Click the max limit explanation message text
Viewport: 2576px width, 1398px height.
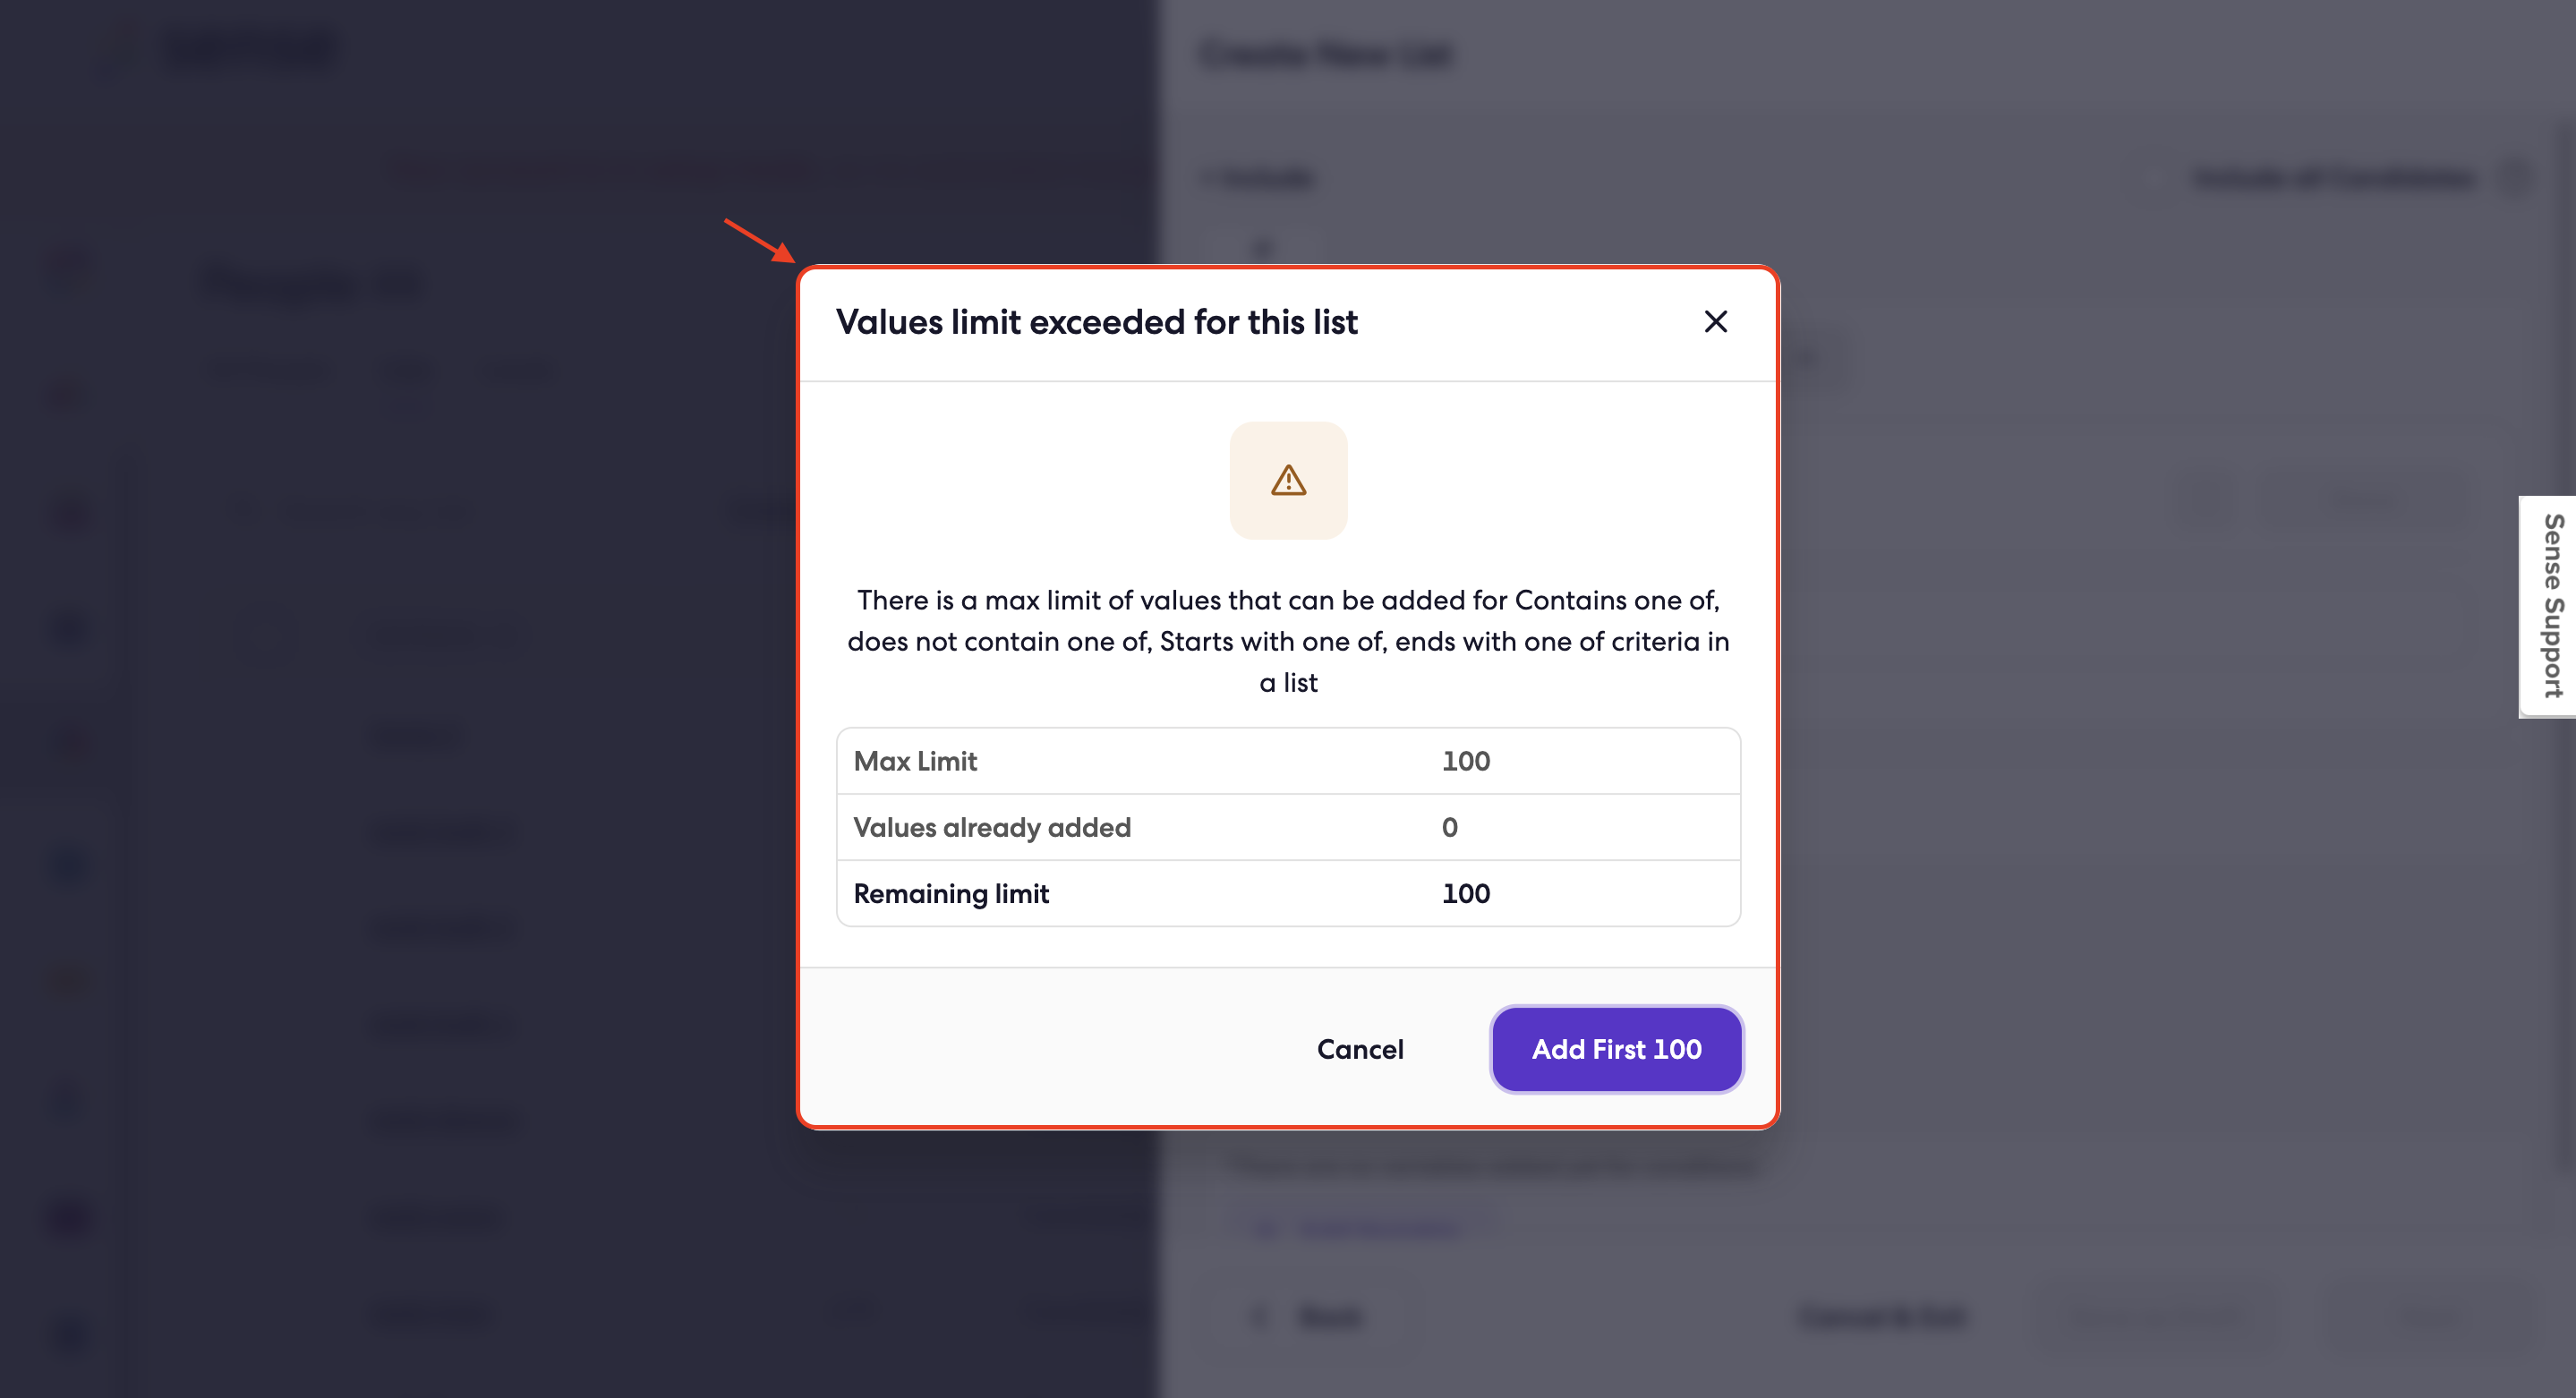coord(1288,641)
